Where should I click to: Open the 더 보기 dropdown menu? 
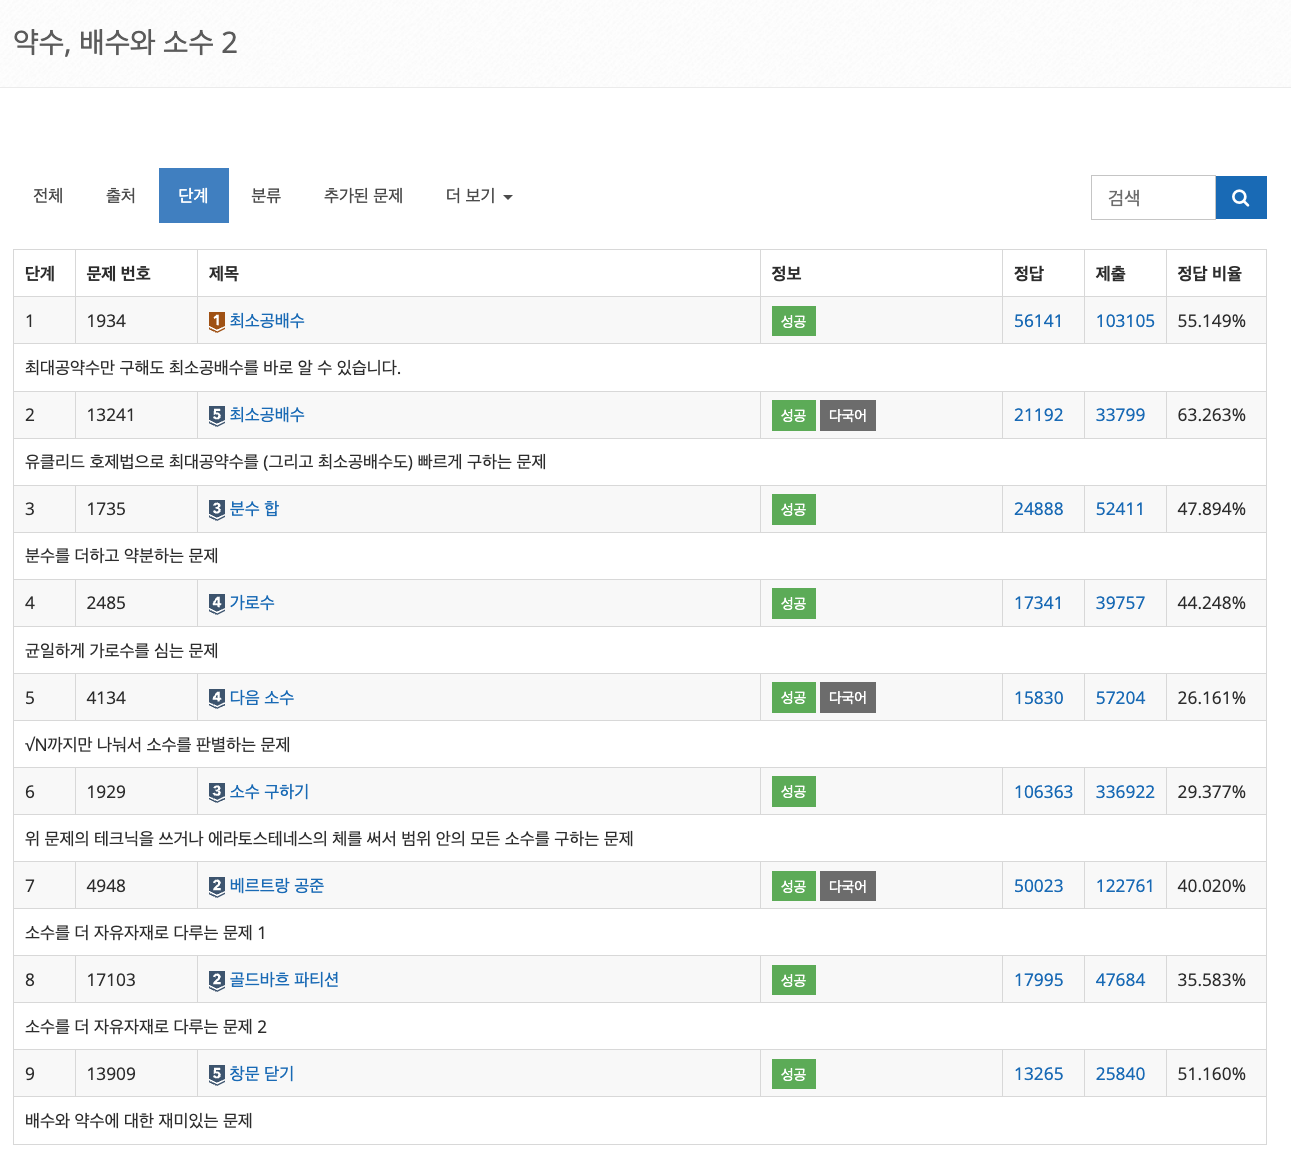(478, 195)
